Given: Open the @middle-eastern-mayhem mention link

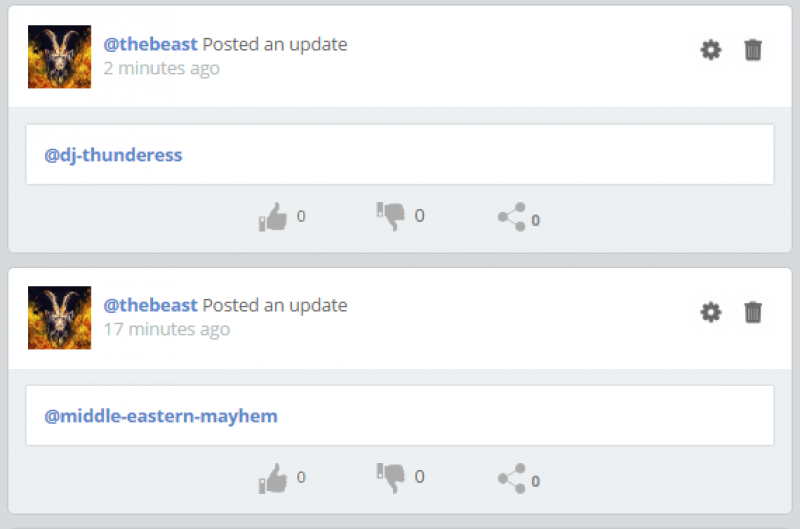Looking at the screenshot, I should click(161, 416).
